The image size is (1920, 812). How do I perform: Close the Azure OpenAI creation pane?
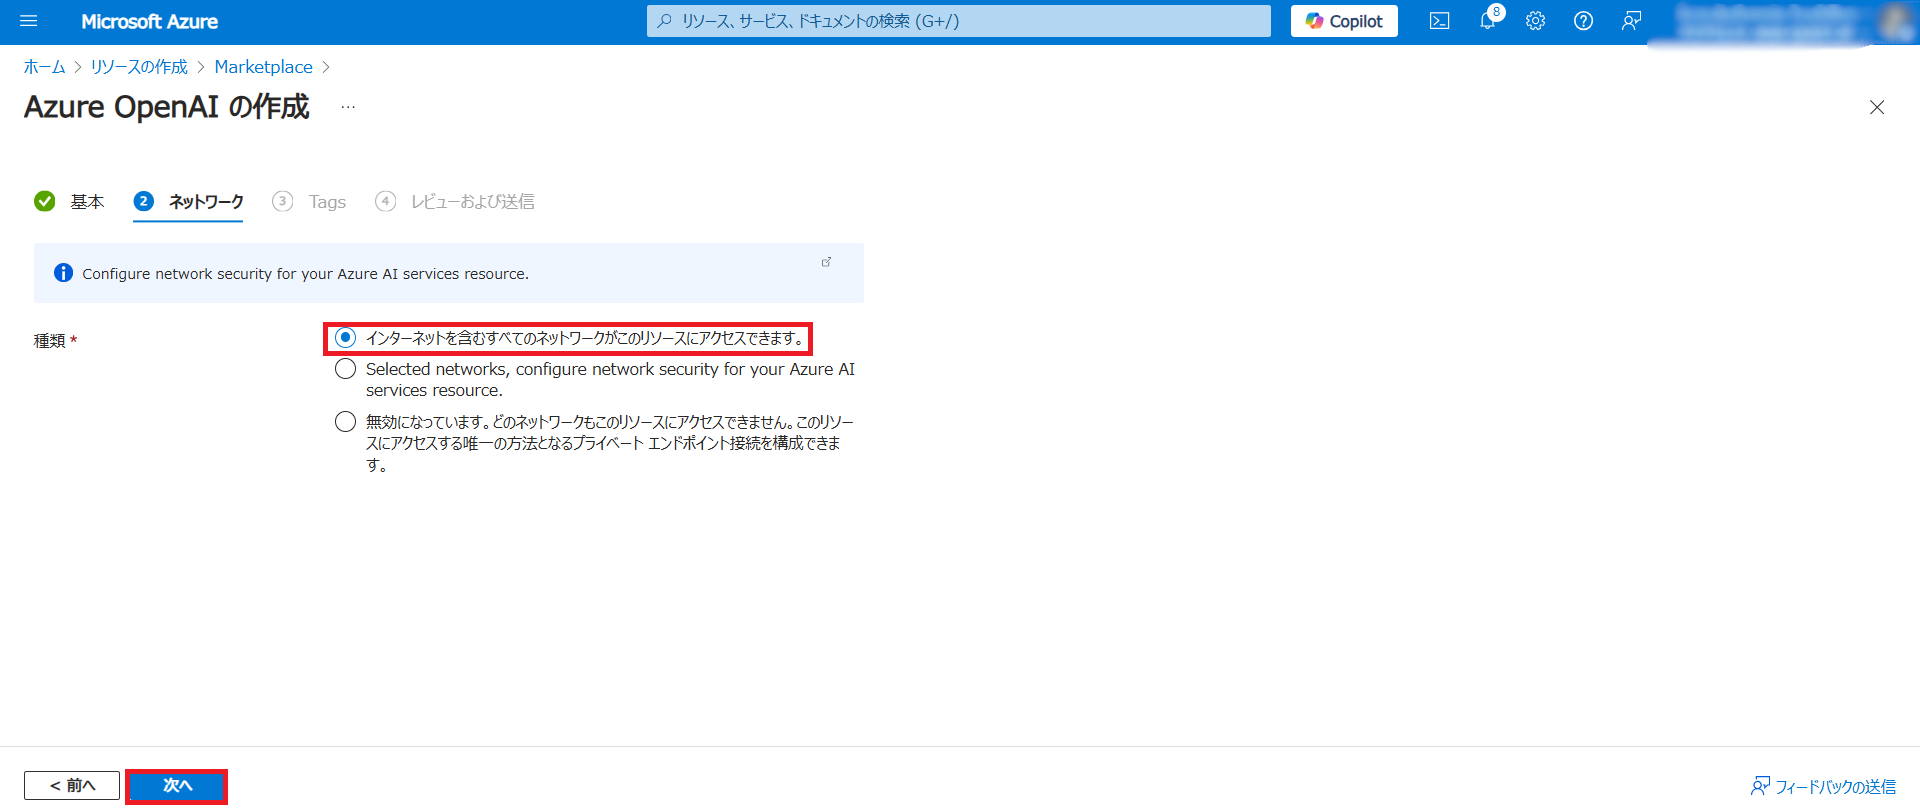point(1877,107)
